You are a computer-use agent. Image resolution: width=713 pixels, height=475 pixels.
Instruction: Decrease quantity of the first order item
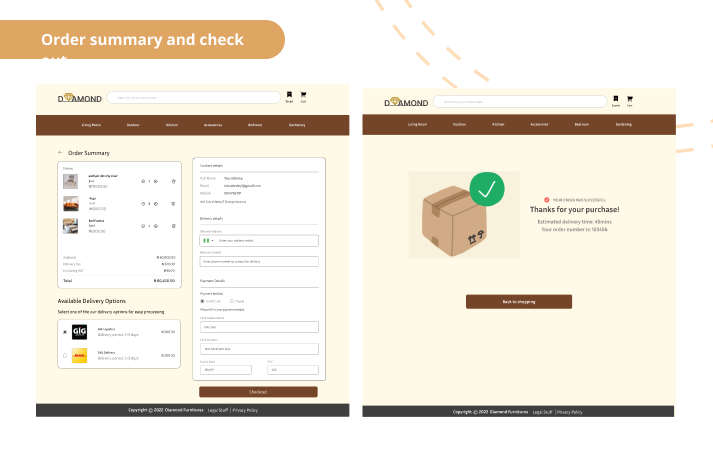[x=143, y=181]
